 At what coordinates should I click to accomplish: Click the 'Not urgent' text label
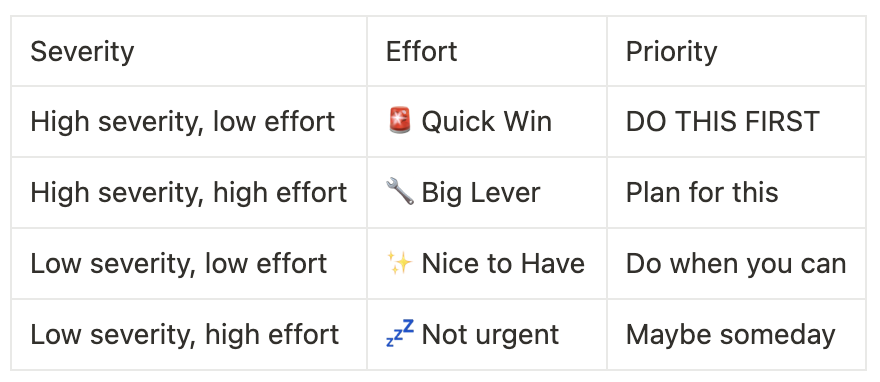pyautogui.click(x=490, y=335)
